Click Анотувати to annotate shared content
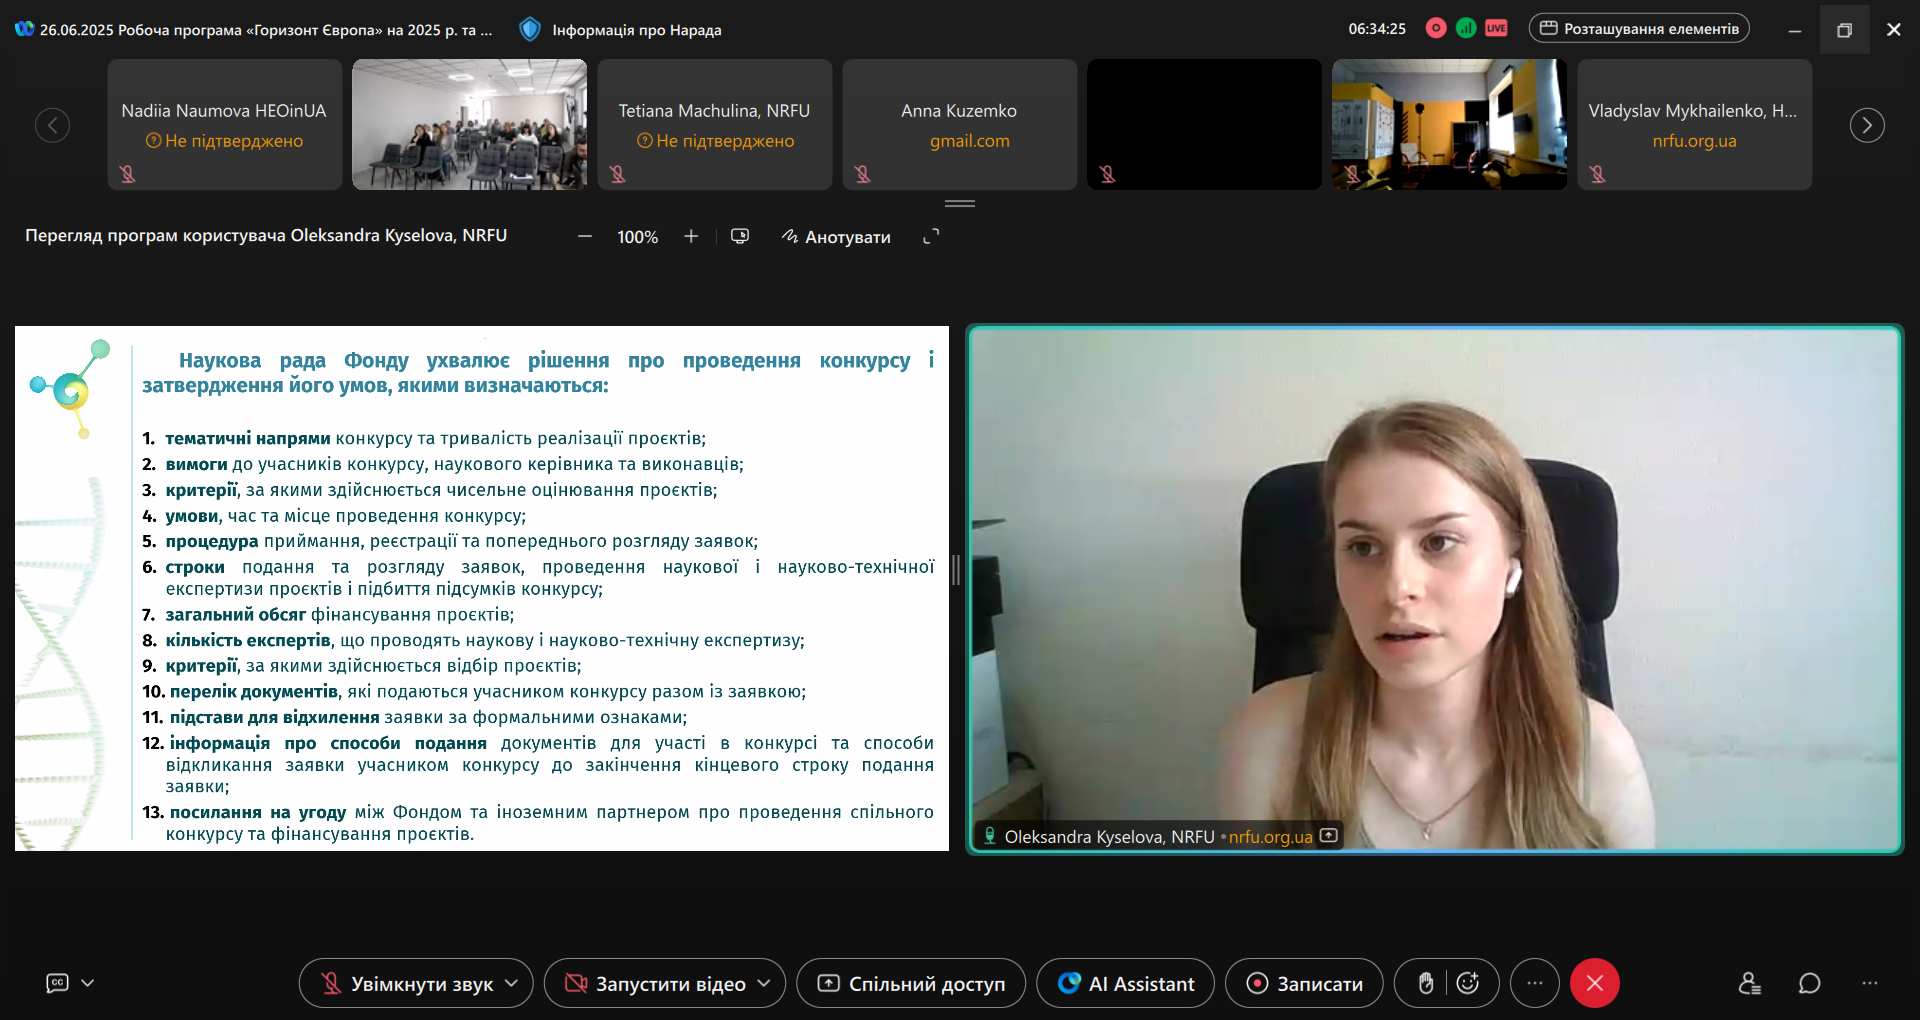Screen dimensions: 1920x1020 [836, 237]
